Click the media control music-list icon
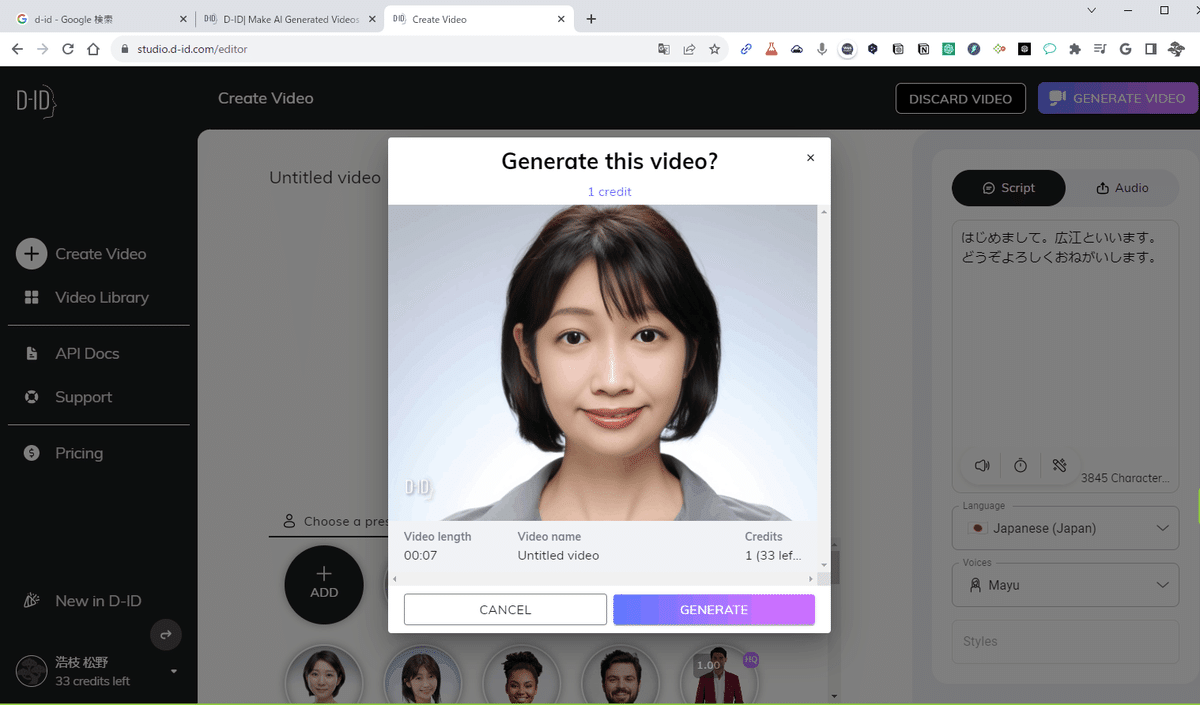Screen dimensions: 1200x705 point(1100,49)
